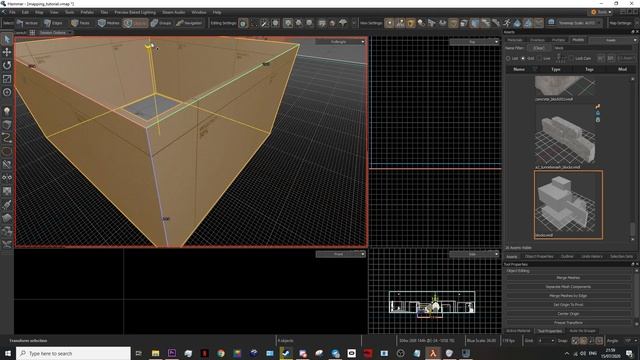Click the grid icon left of Session Options
The image size is (640, 360).
click(32, 32)
